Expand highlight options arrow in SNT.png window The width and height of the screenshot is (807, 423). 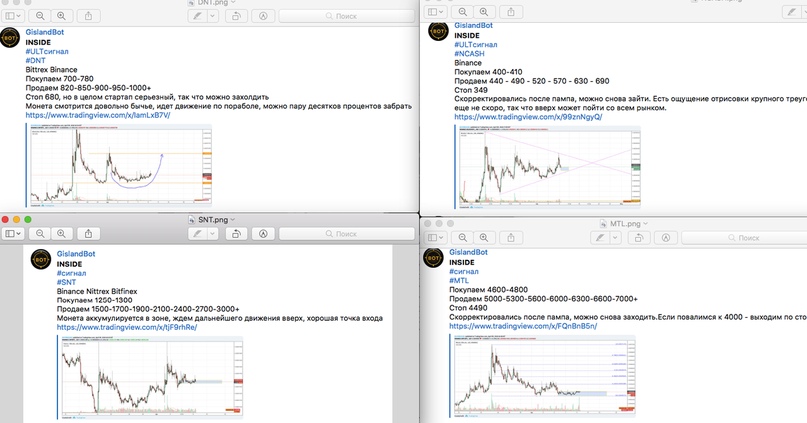[213, 234]
